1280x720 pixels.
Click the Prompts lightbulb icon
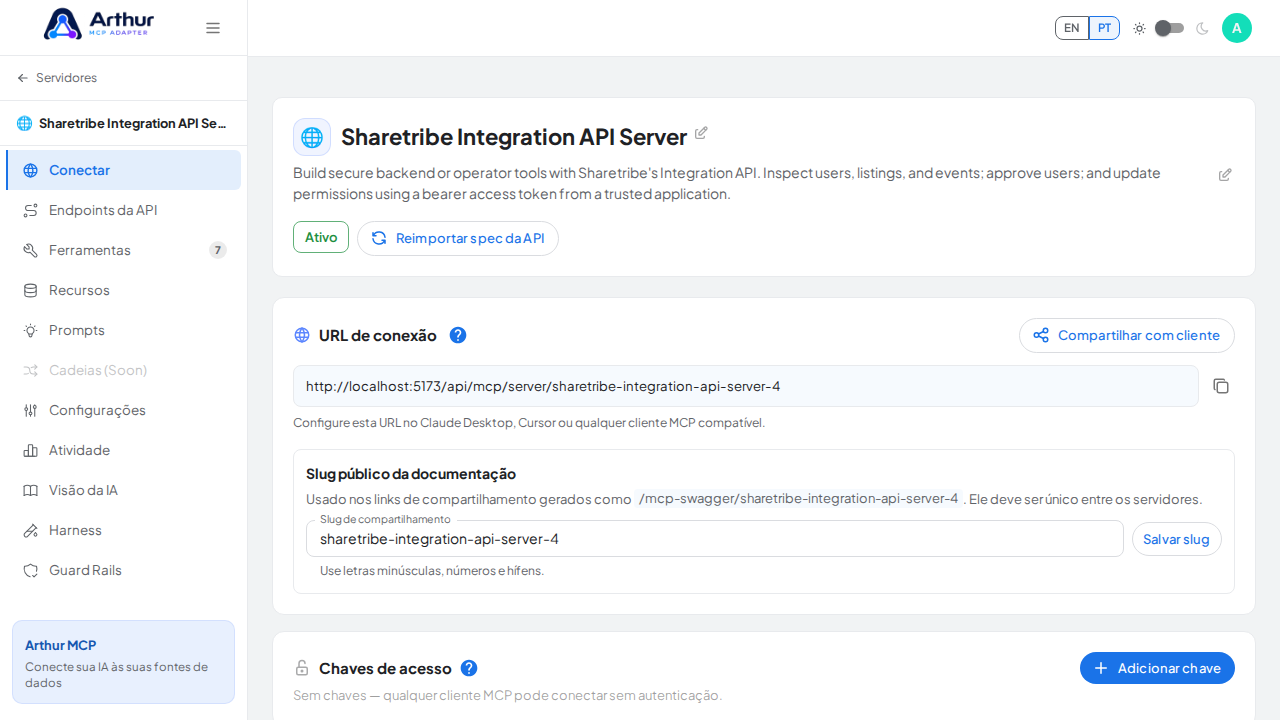point(31,330)
